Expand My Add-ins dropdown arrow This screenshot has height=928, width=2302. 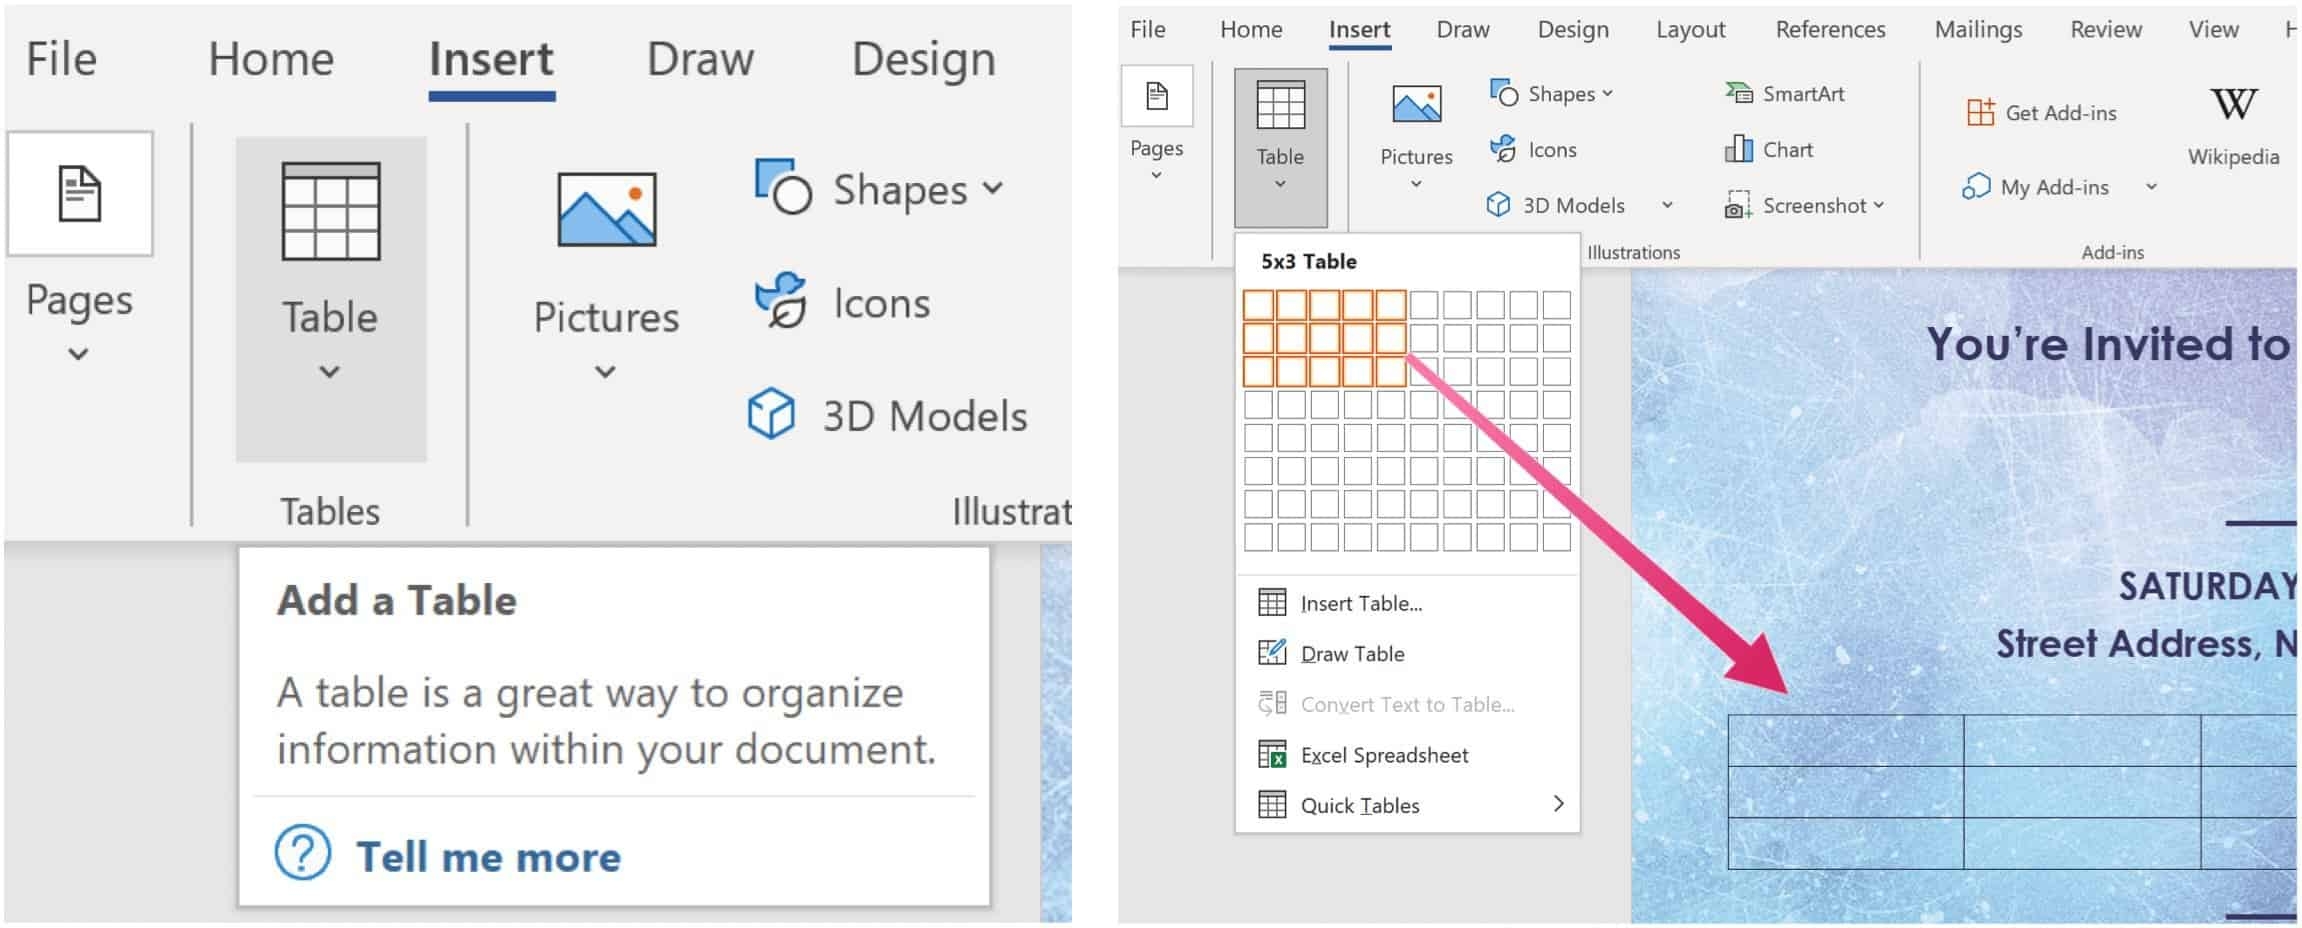pos(2151,187)
